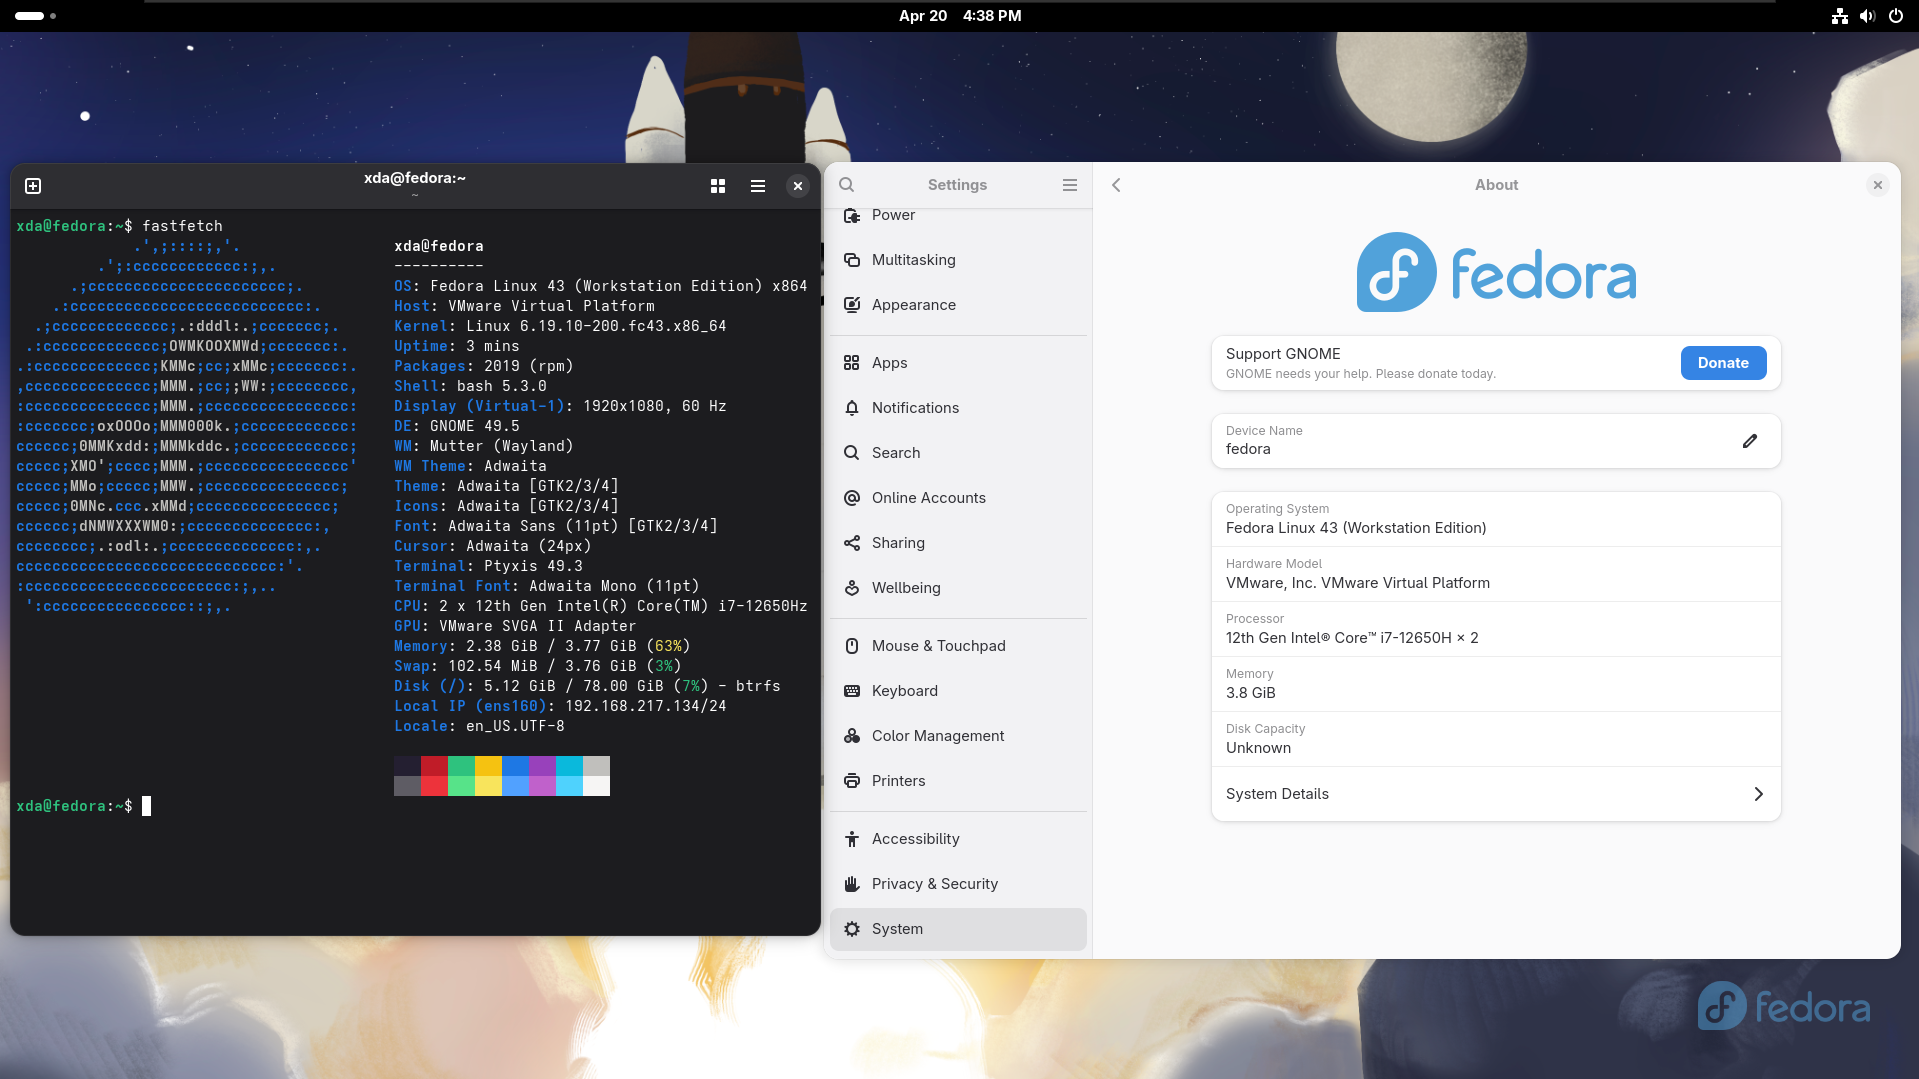Click the Accessibility figure icon
This screenshot has height=1079, width=1919.
(x=852, y=839)
